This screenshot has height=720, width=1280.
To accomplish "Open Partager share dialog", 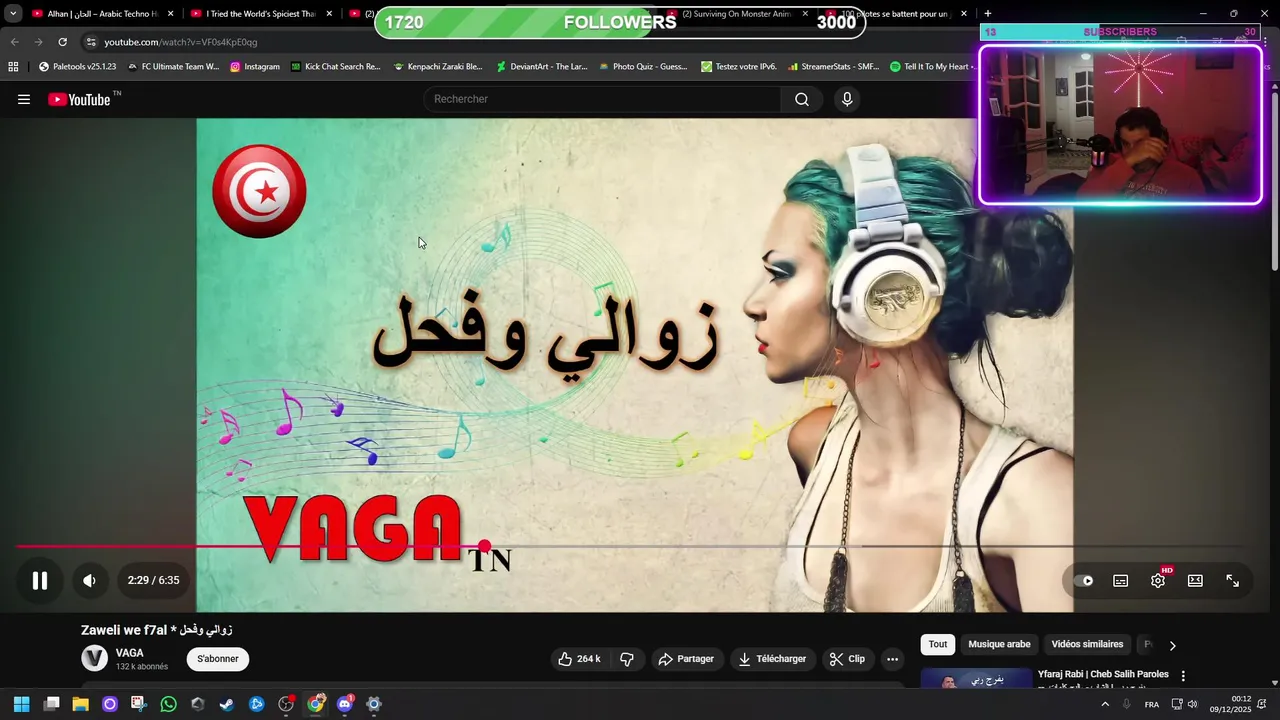I will (x=686, y=659).
